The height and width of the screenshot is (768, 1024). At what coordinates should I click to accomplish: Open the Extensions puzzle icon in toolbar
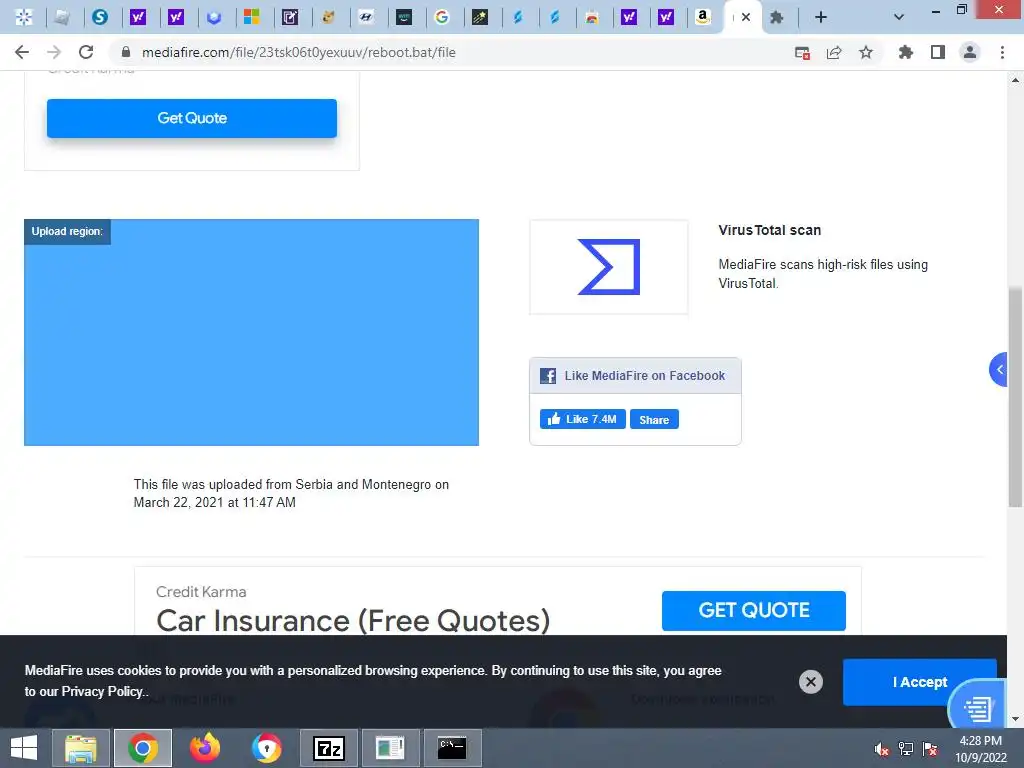(x=906, y=52)
